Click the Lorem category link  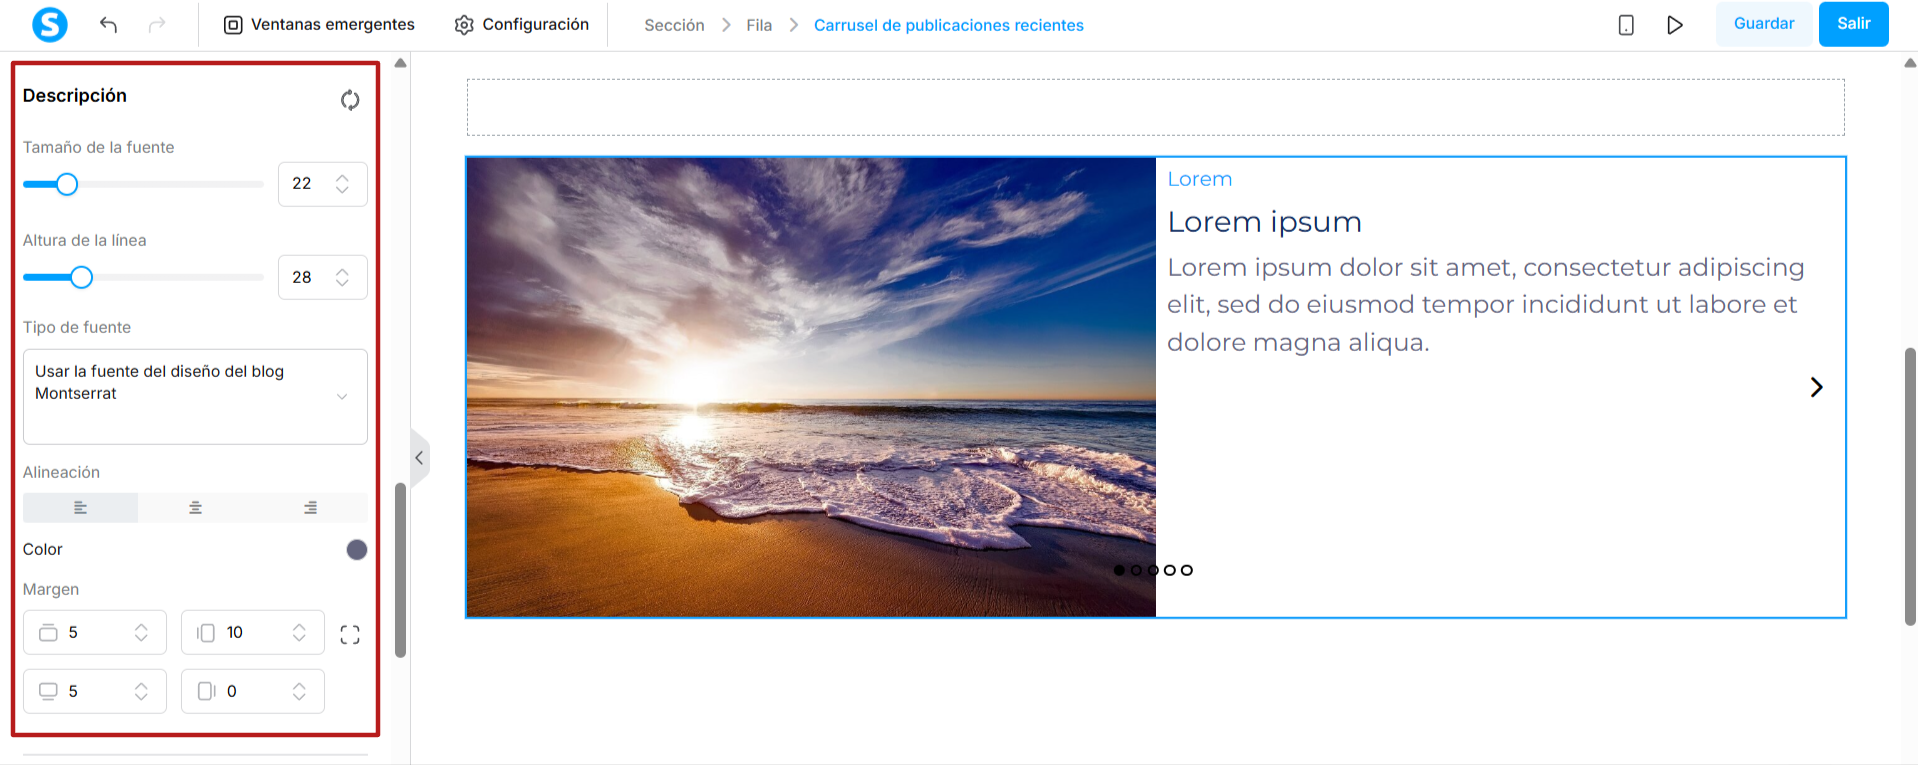1200,179
